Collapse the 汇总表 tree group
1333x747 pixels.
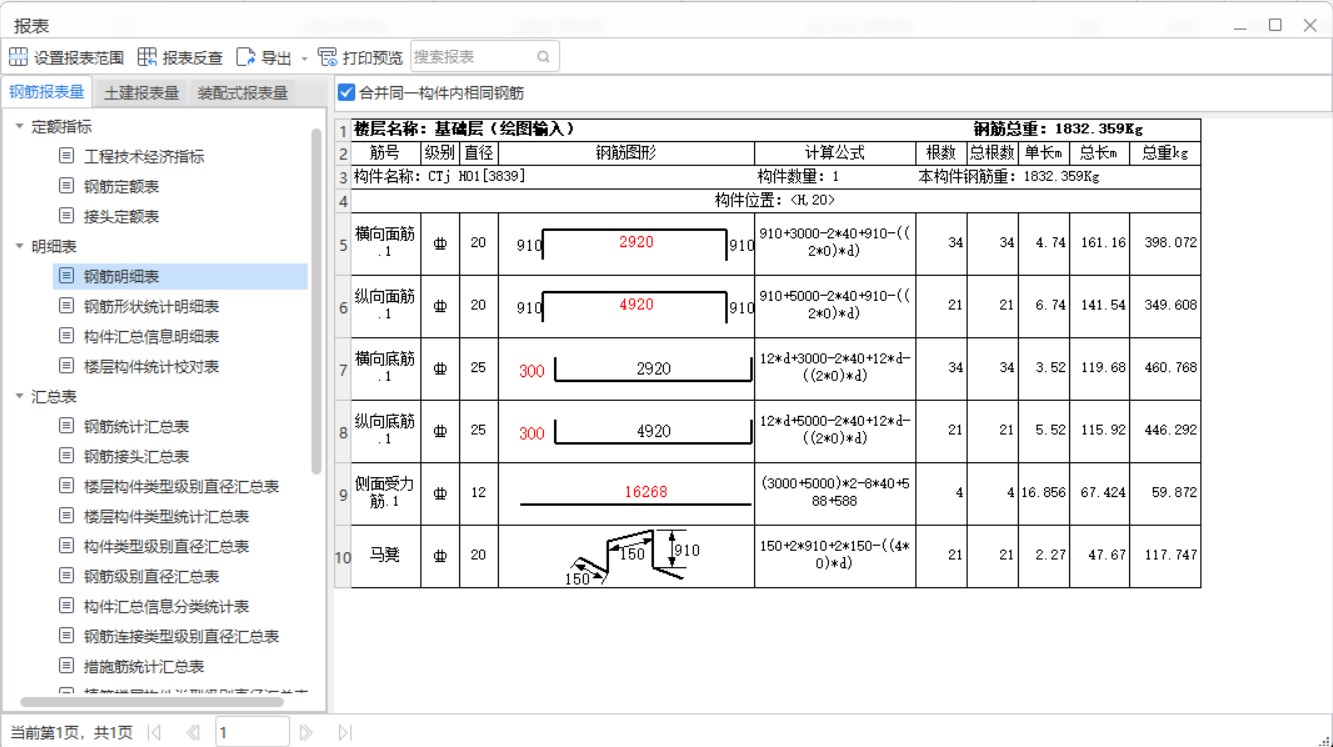click(x=19, y=396)
